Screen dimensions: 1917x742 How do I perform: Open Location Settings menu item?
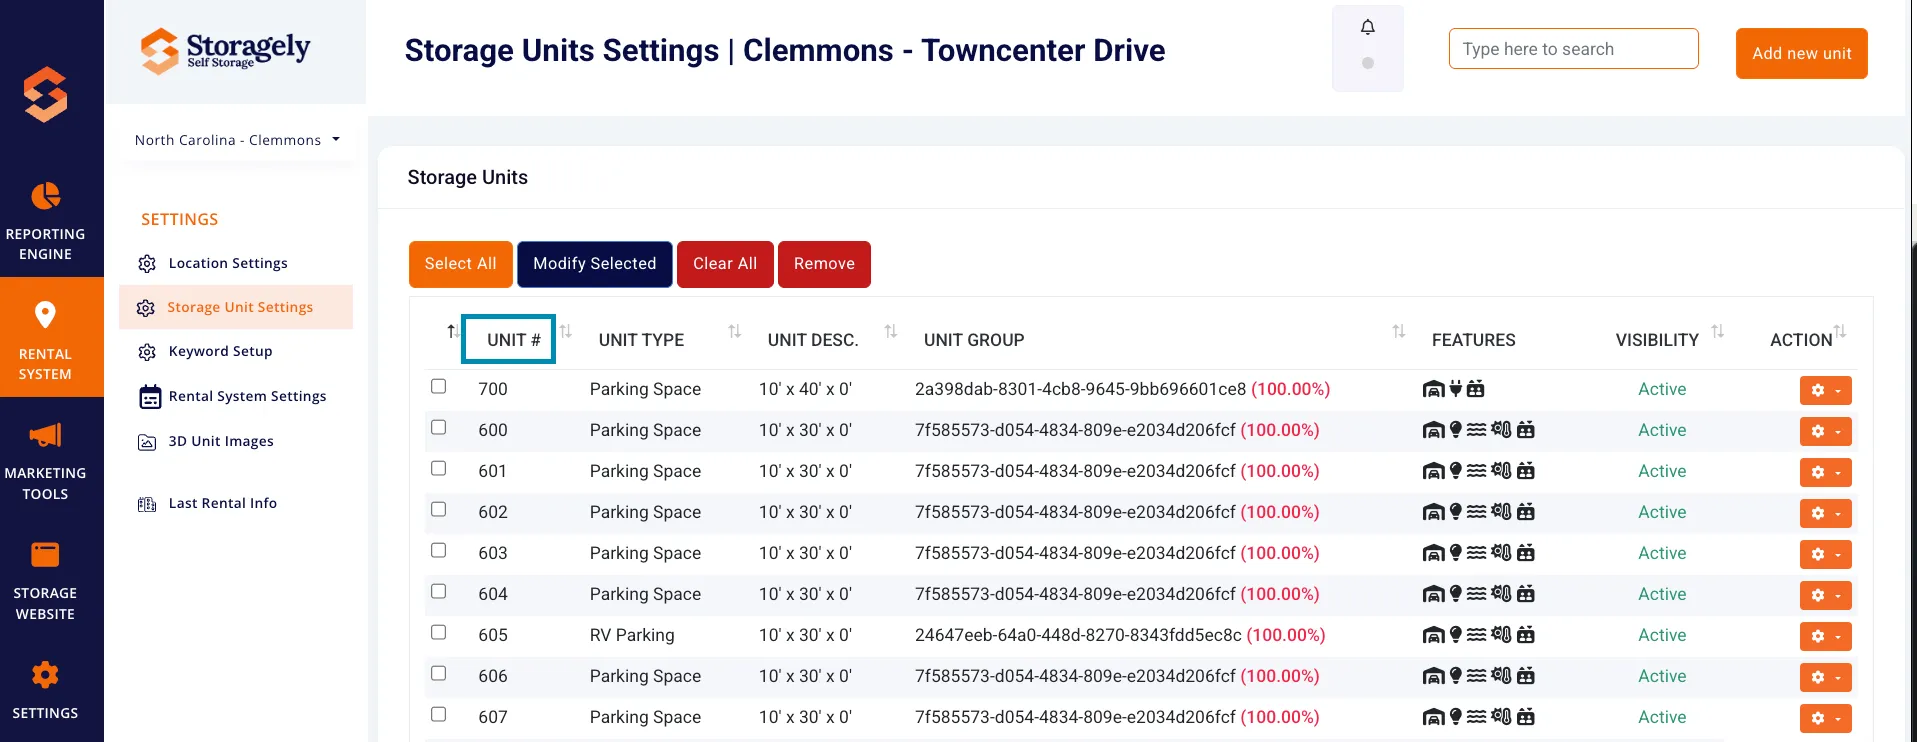[x=228, y=263]
